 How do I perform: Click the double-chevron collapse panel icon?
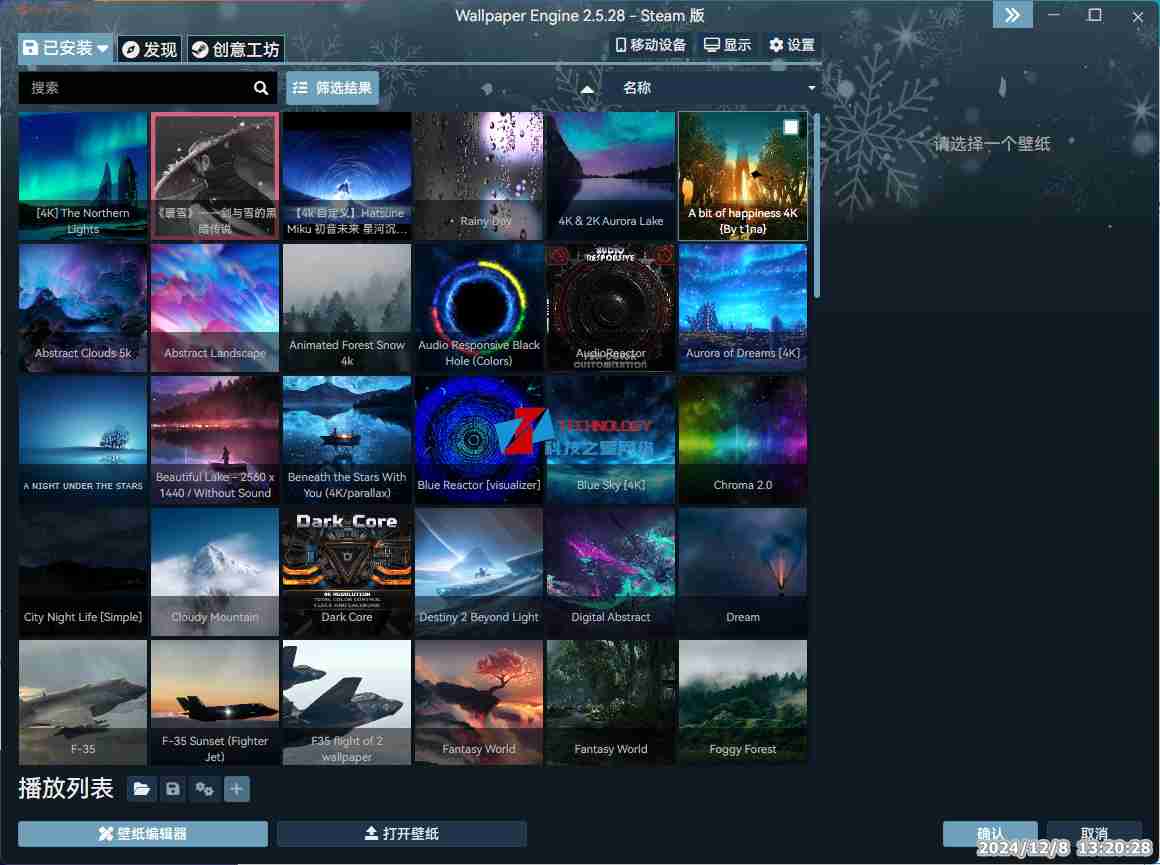(1012, 15)
